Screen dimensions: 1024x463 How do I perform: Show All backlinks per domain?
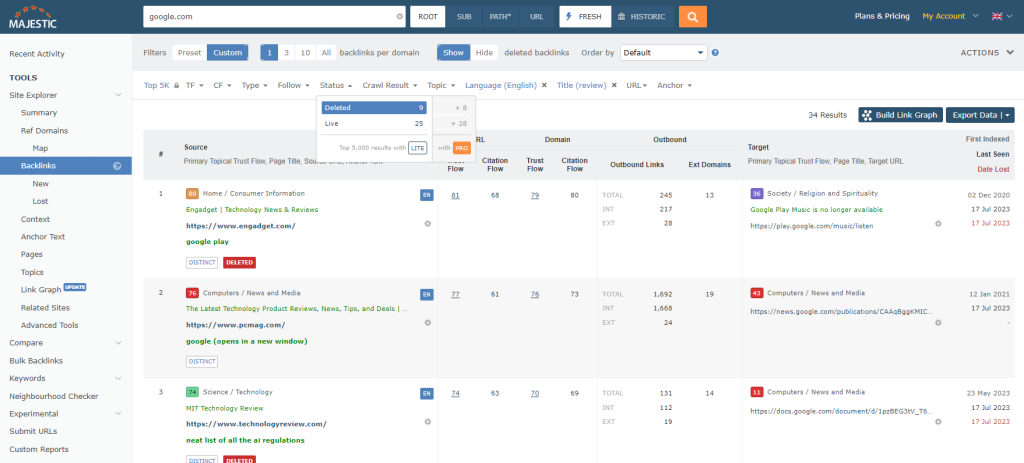click(x=327, y=53)
